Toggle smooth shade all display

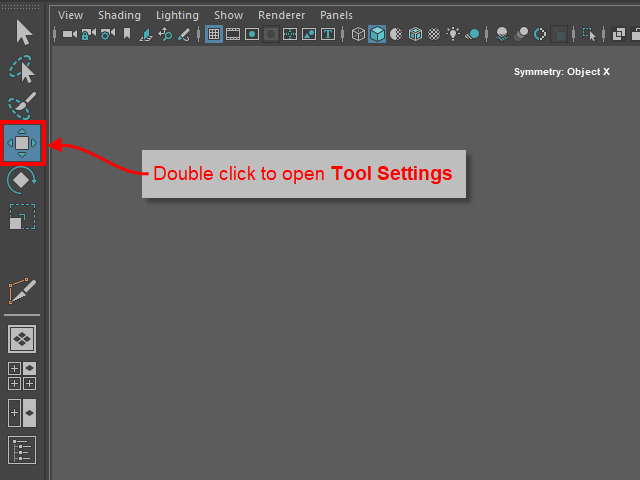(x=377, y=34)
